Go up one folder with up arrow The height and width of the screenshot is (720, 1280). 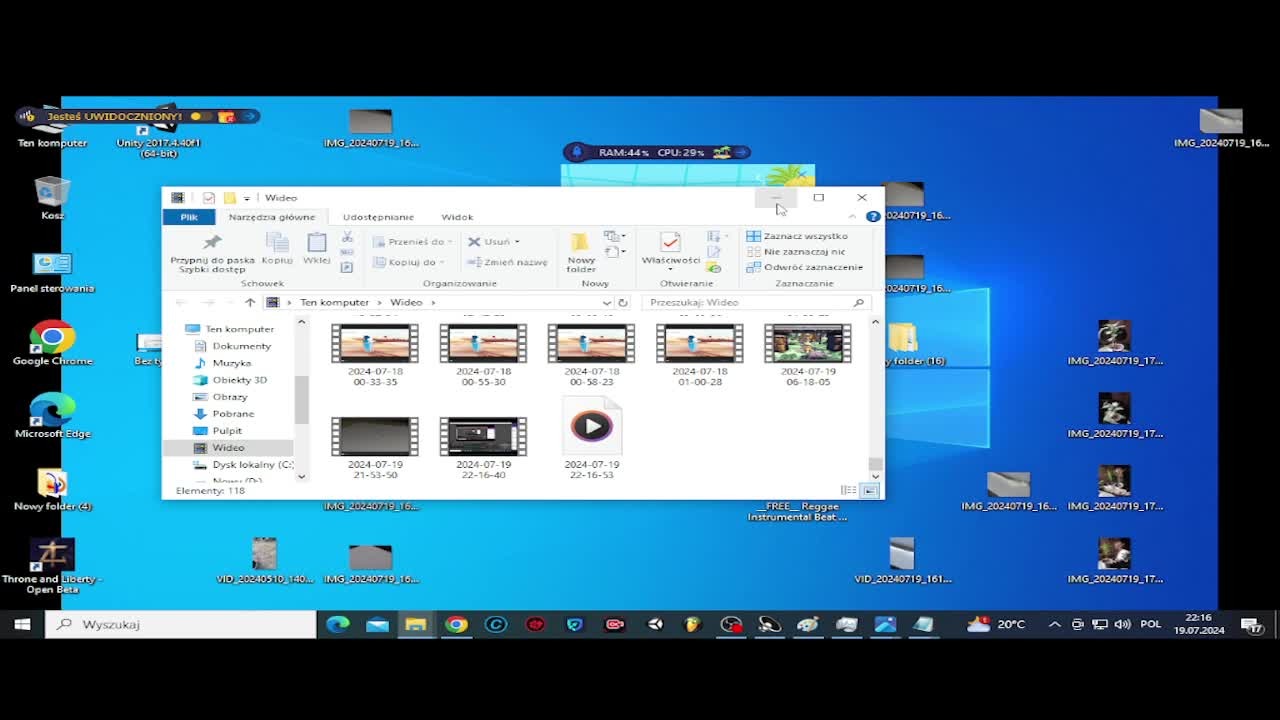(x=250, y=302)
